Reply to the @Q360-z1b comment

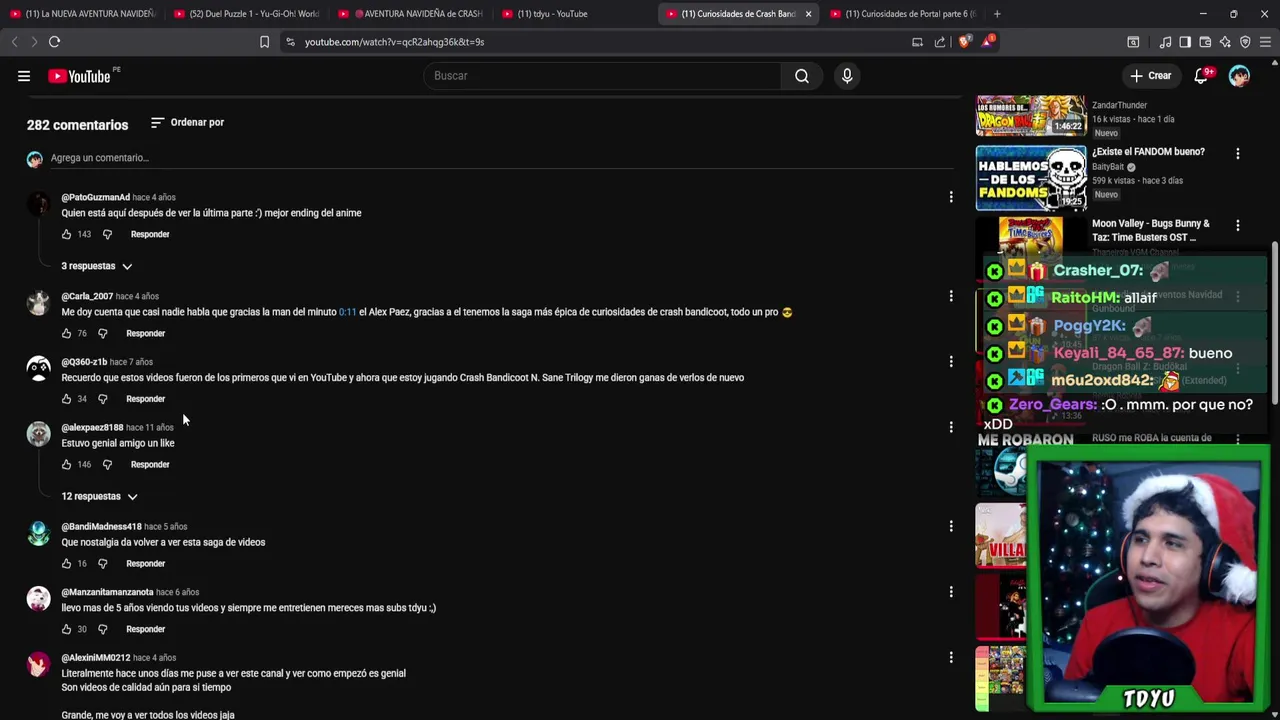[x=145, y=399]
